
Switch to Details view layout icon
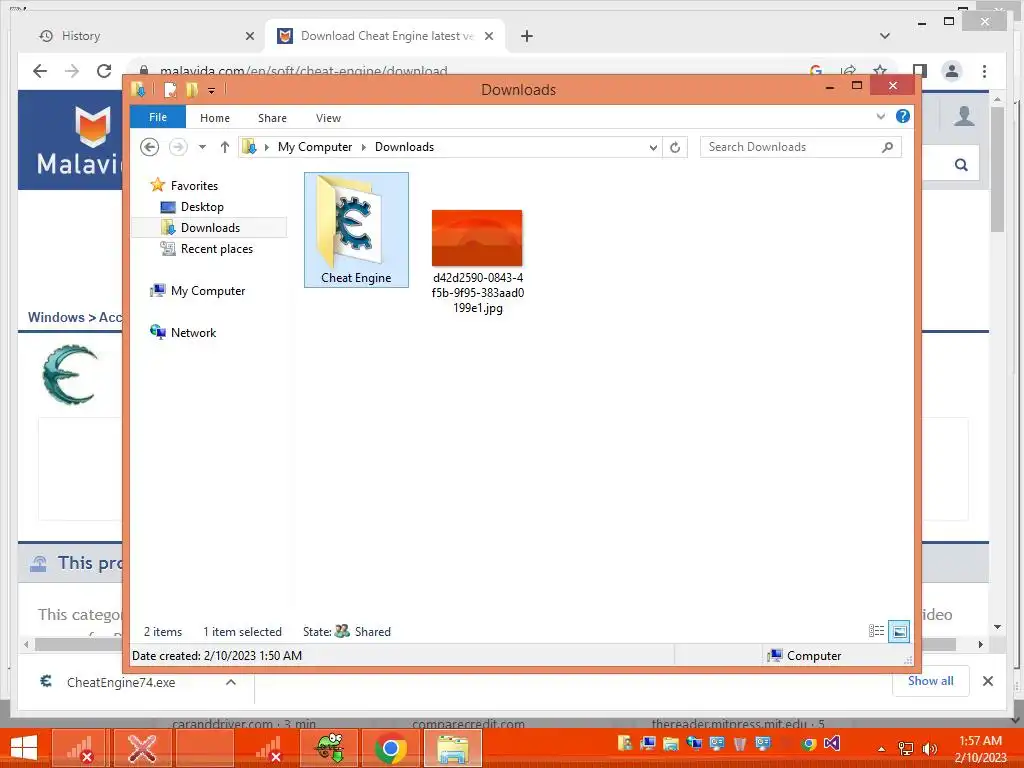click(876, 631)
